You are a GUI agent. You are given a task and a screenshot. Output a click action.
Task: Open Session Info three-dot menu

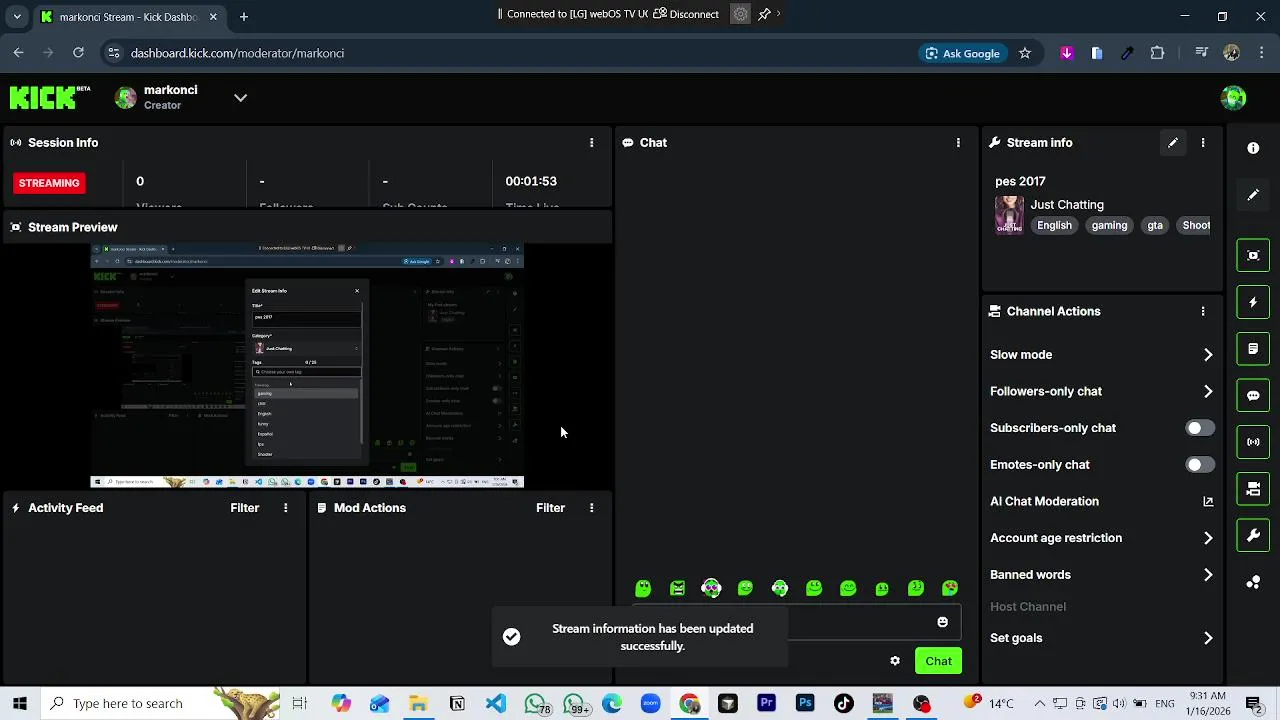[591, 143]
